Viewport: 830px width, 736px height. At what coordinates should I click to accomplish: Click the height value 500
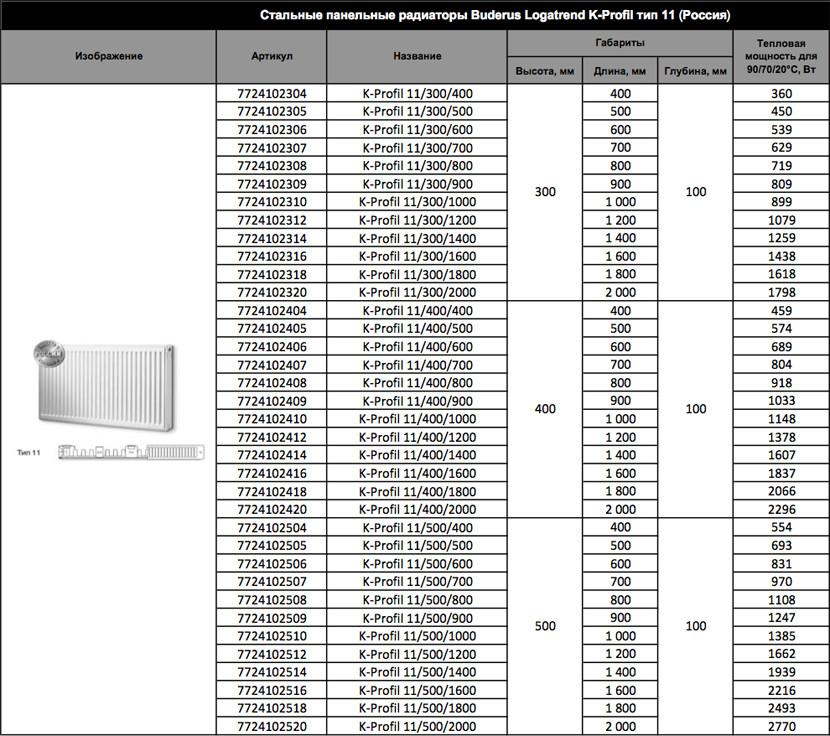[545, 626]
